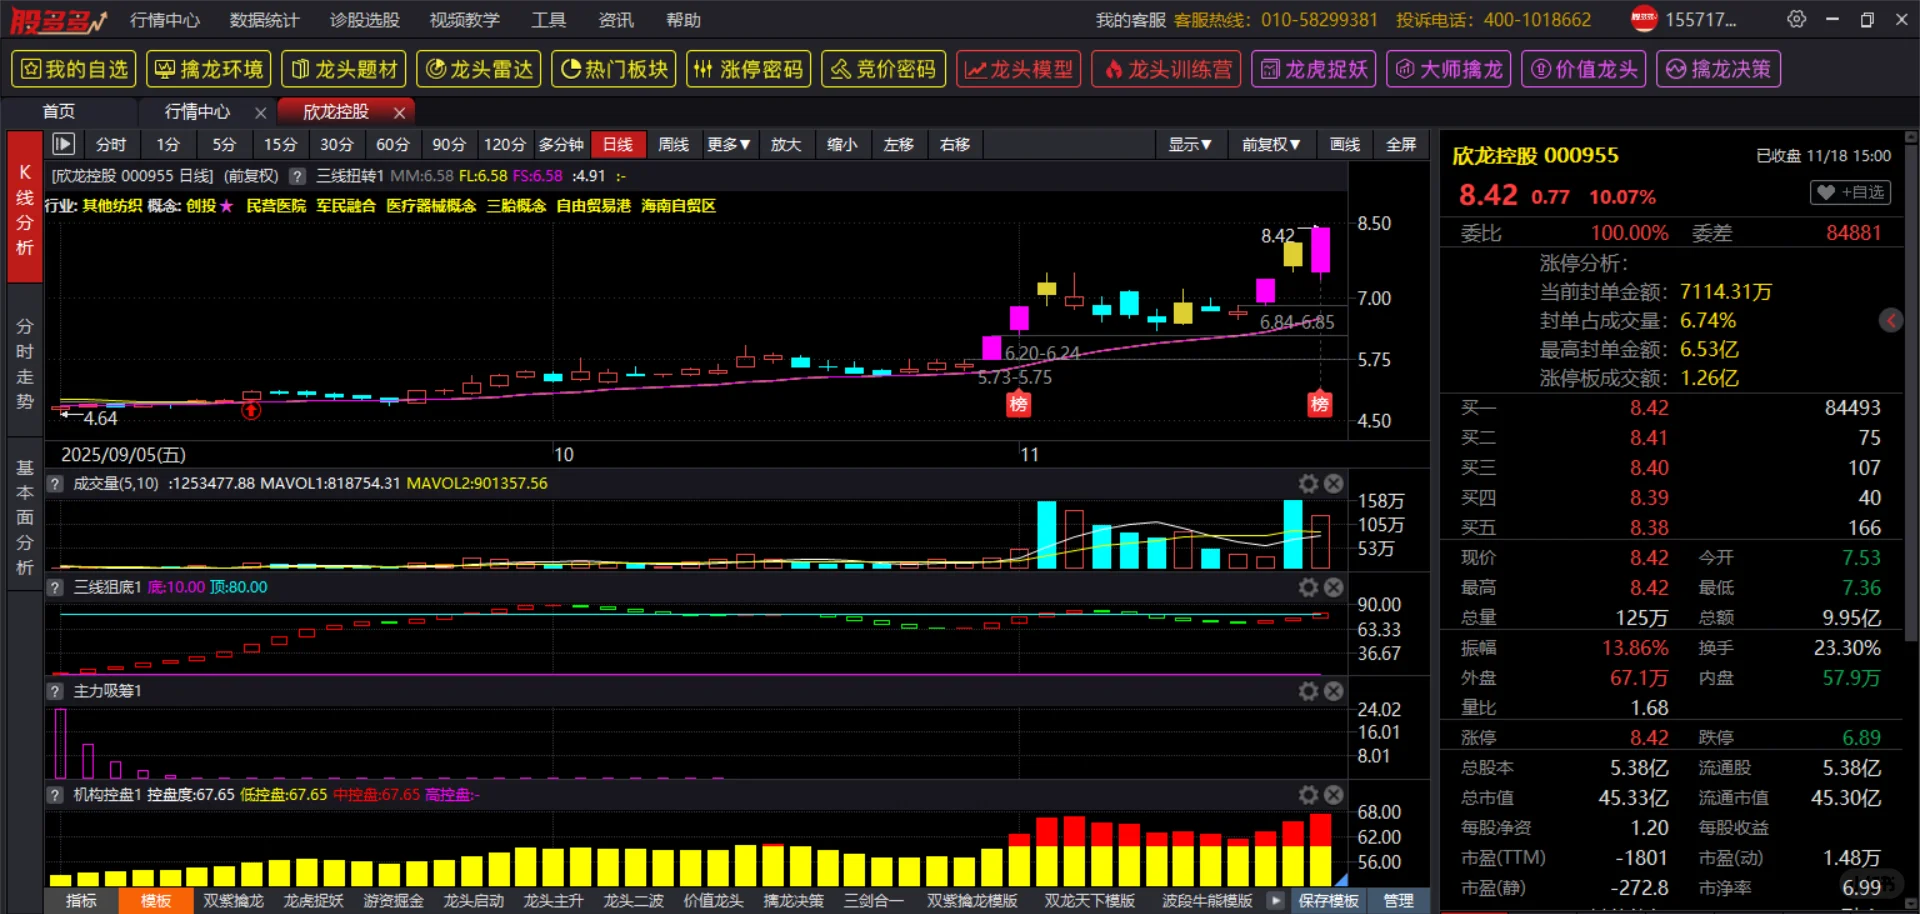Open settings gear of 成交量 indicator panel

pos(1308,484)
